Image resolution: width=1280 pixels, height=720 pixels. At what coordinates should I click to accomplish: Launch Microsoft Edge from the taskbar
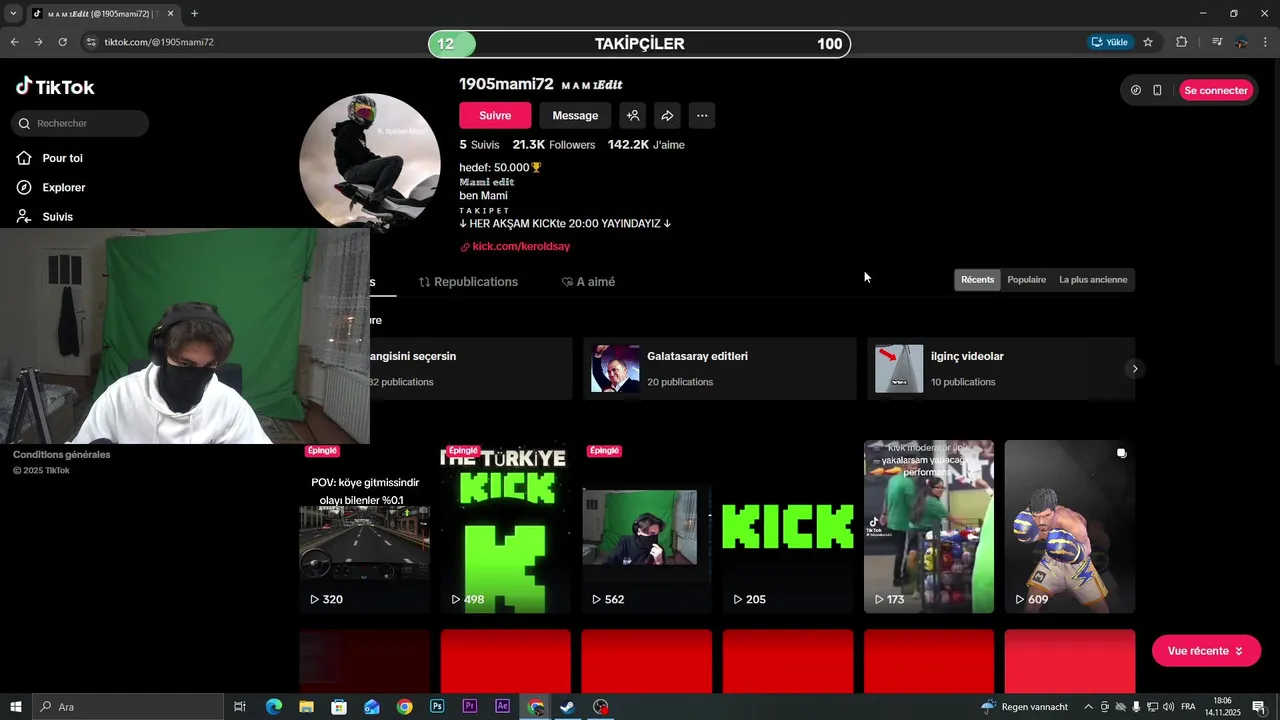[274, 707]
